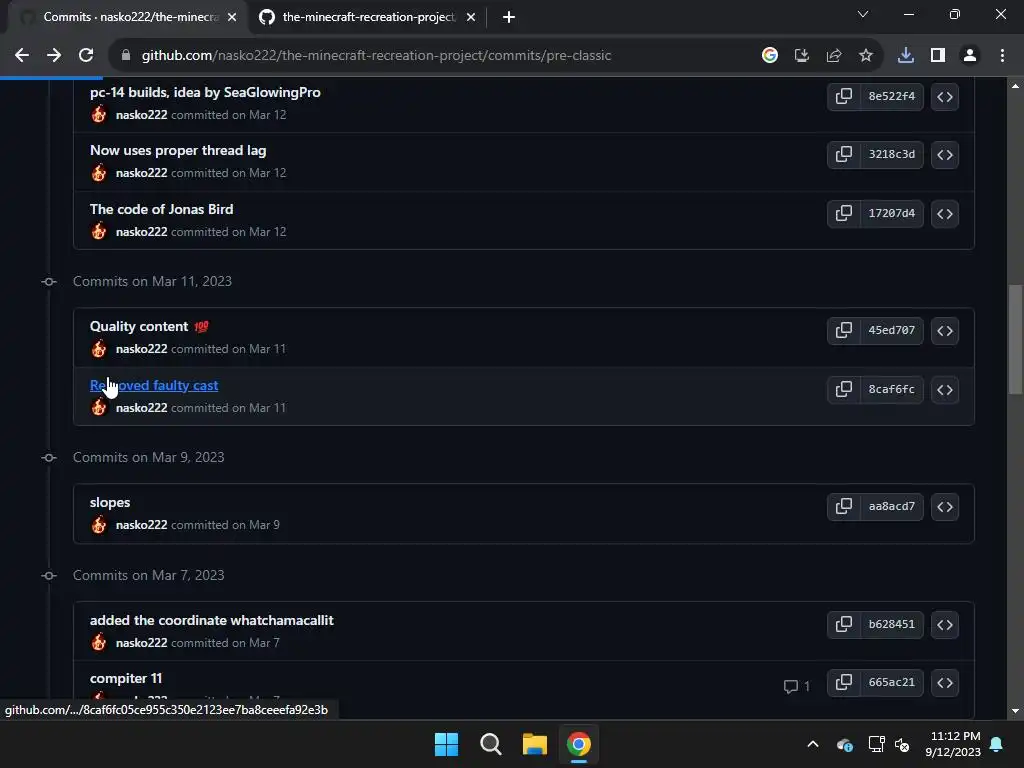Open nasko222 profile on slopes commit
This screenshot has height=768, width=1024.
coord(141,525)
